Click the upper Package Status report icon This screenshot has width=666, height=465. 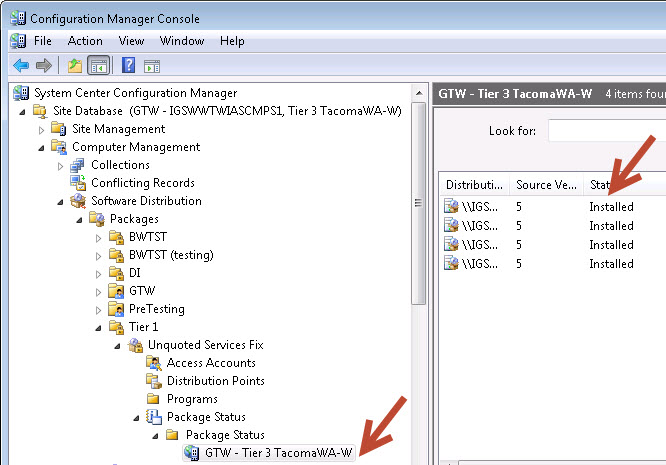pos(154,417)
